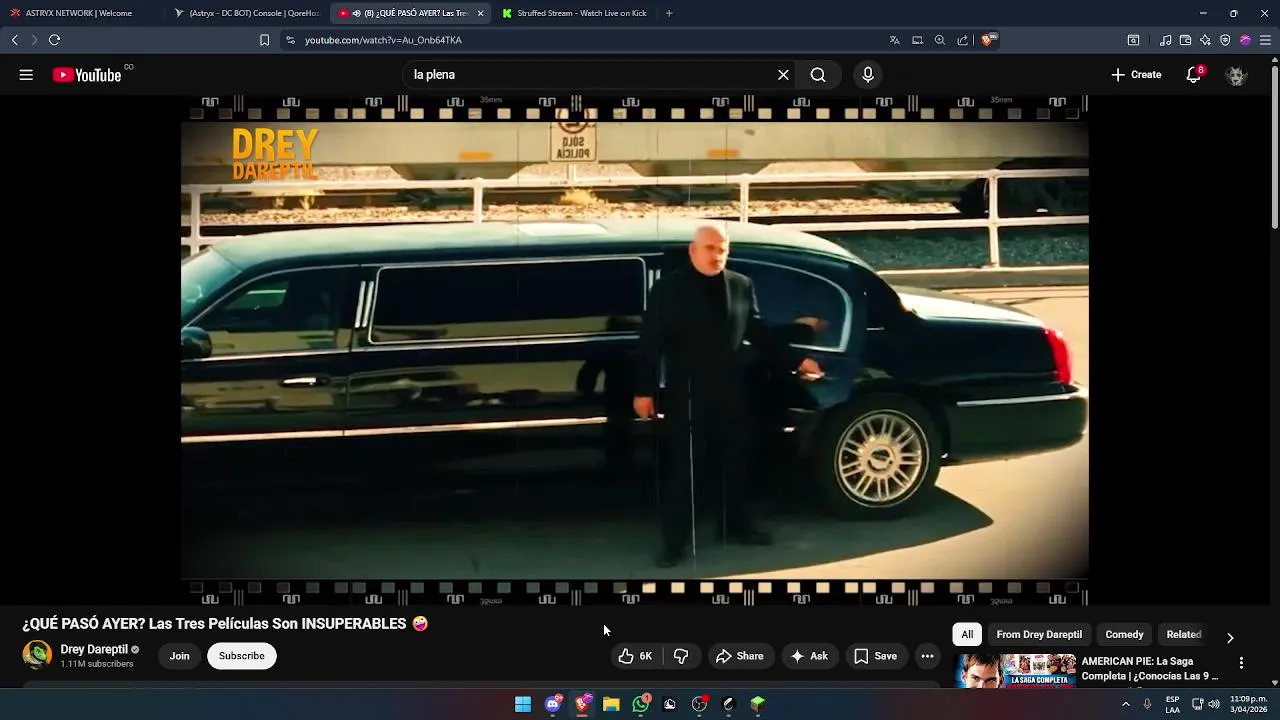Pause the video by clicking the player
1280x720 pixels.
(x=635, y=350)
